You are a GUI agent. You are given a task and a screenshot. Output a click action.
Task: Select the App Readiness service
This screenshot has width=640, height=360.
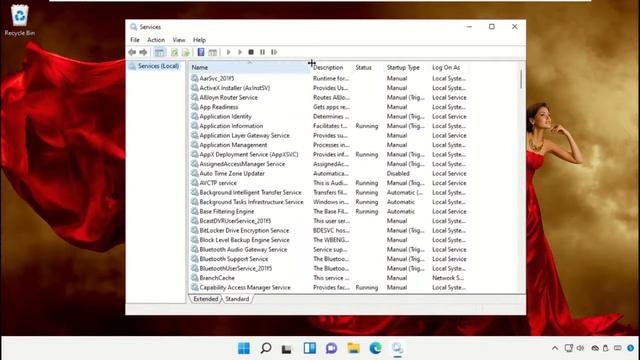tap(219, 107)
